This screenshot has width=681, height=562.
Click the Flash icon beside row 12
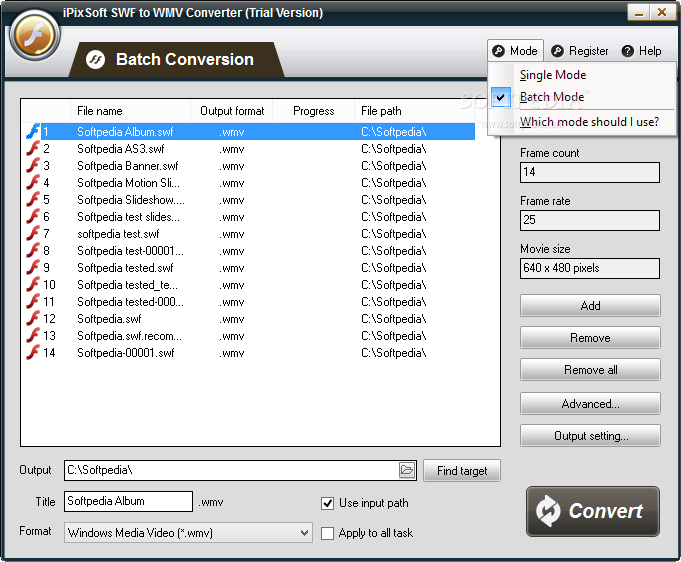(33, 318)
